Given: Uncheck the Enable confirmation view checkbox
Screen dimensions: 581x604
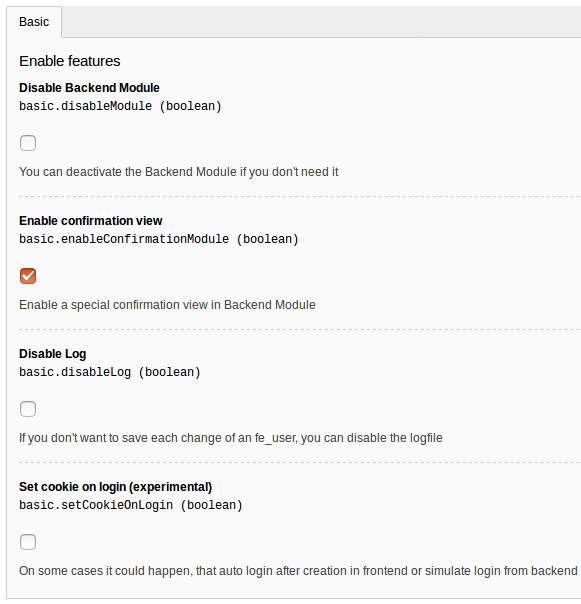Looking at the screenshot, I should point(28,276).
